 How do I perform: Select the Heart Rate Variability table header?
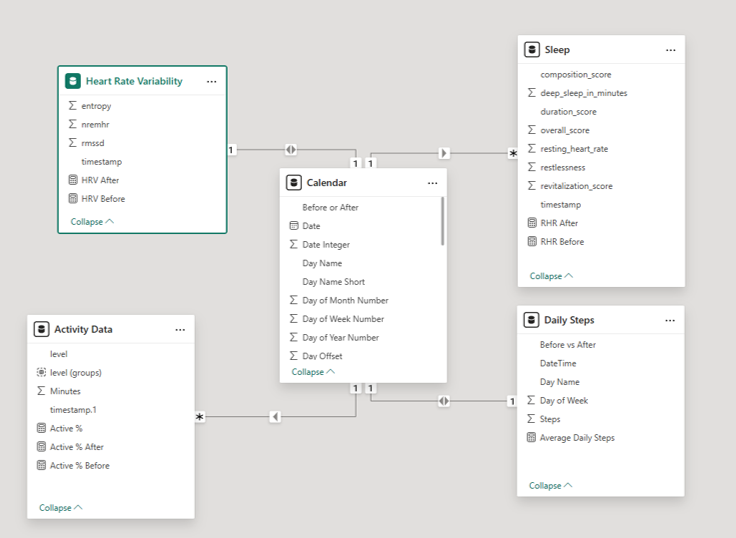142,81
